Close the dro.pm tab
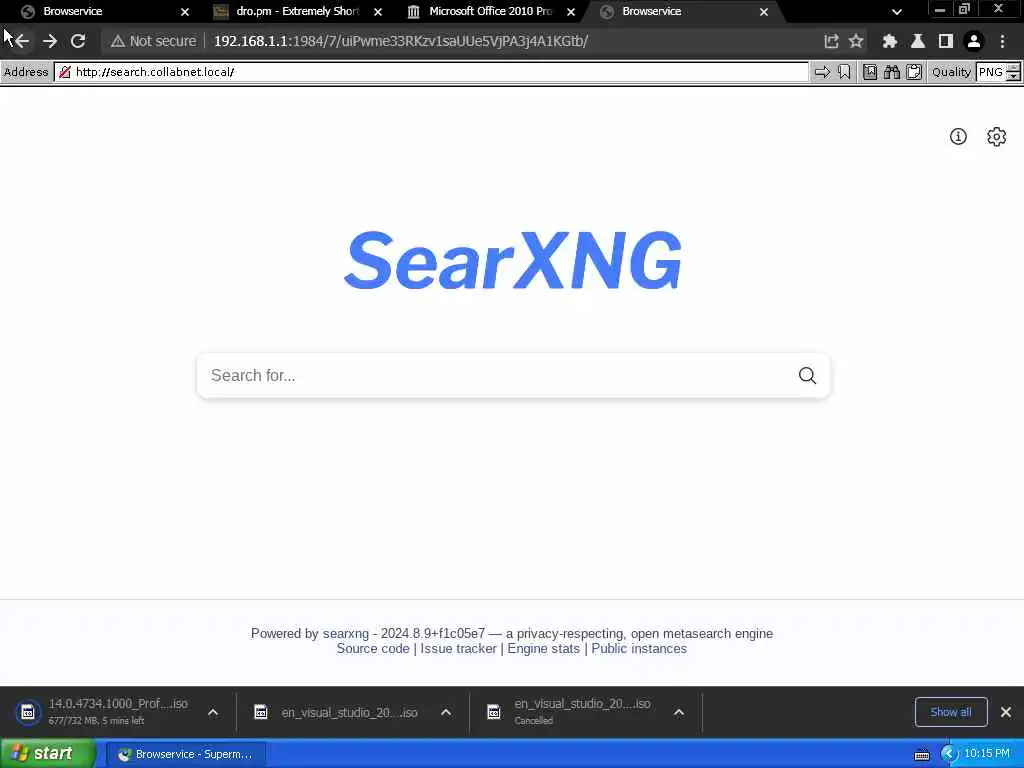Viewport: 1024px width, 768px height. [377, 12]
